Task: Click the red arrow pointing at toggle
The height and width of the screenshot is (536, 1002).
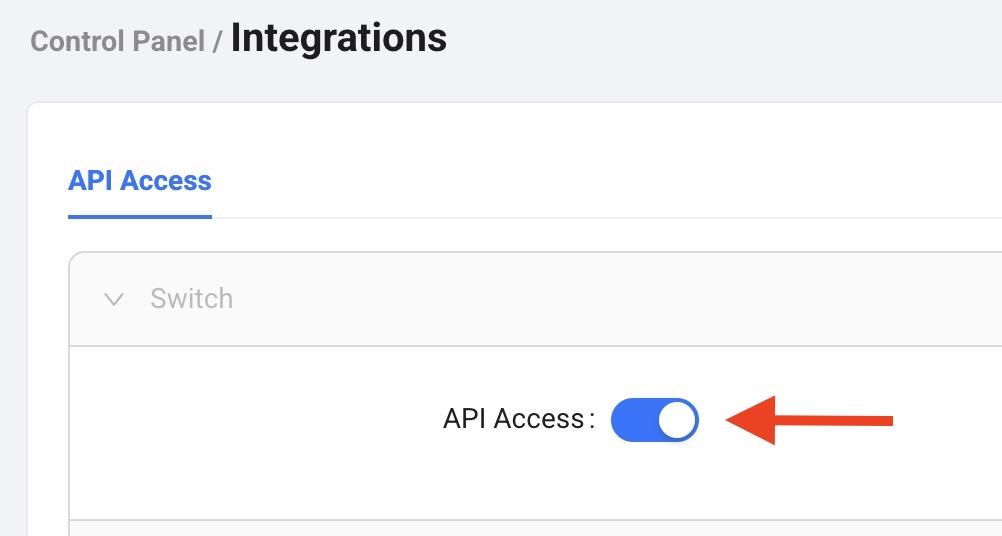Action: 810,420
